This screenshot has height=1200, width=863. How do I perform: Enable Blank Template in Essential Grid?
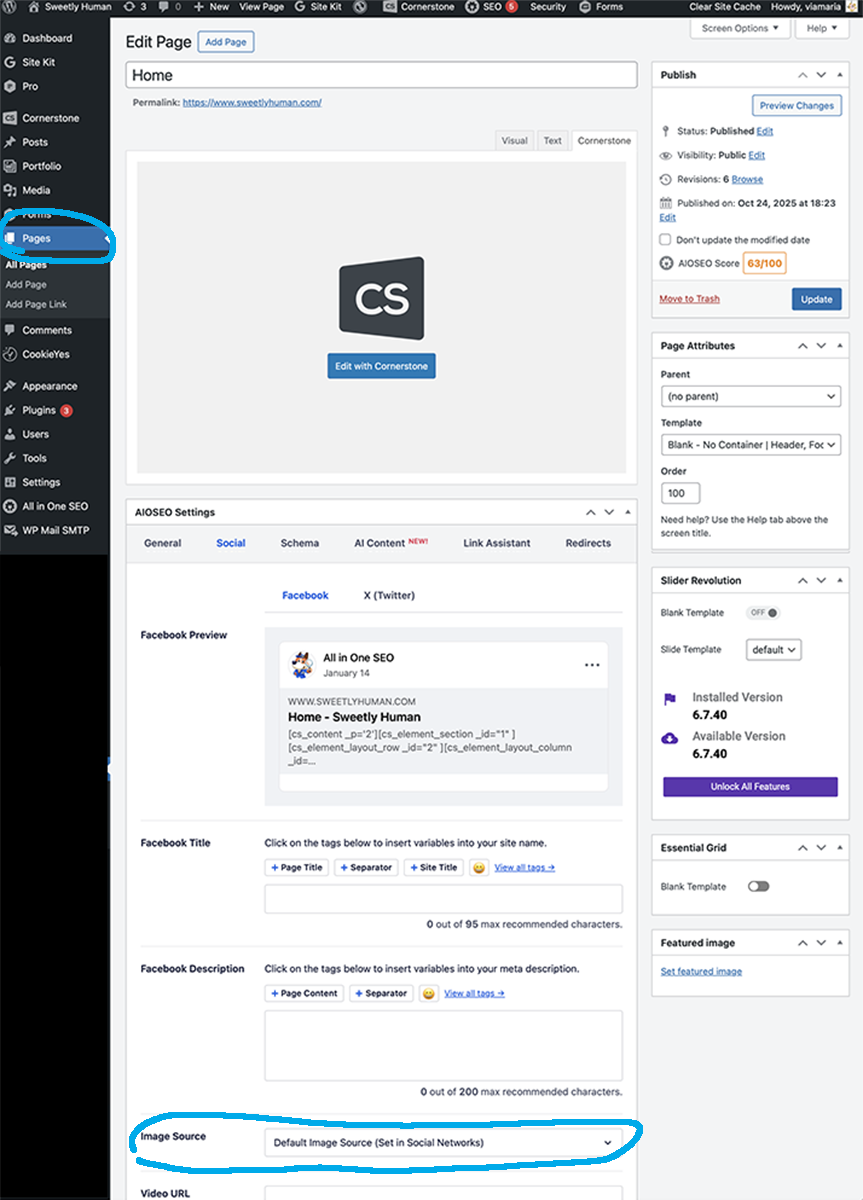coord(758,886)
